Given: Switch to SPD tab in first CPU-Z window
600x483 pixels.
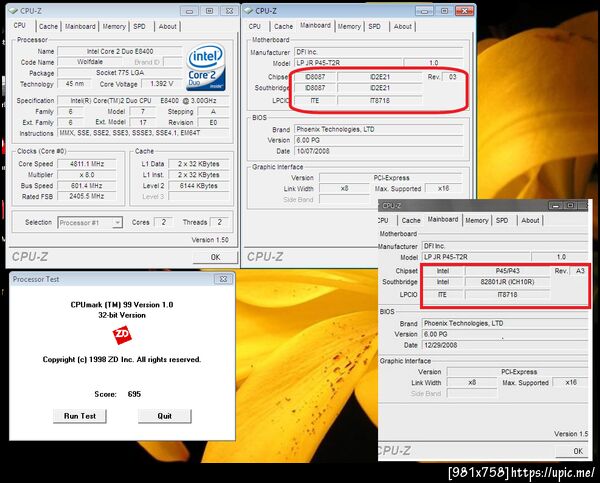Looking at the screenshot, I should (x=139, y=26).
